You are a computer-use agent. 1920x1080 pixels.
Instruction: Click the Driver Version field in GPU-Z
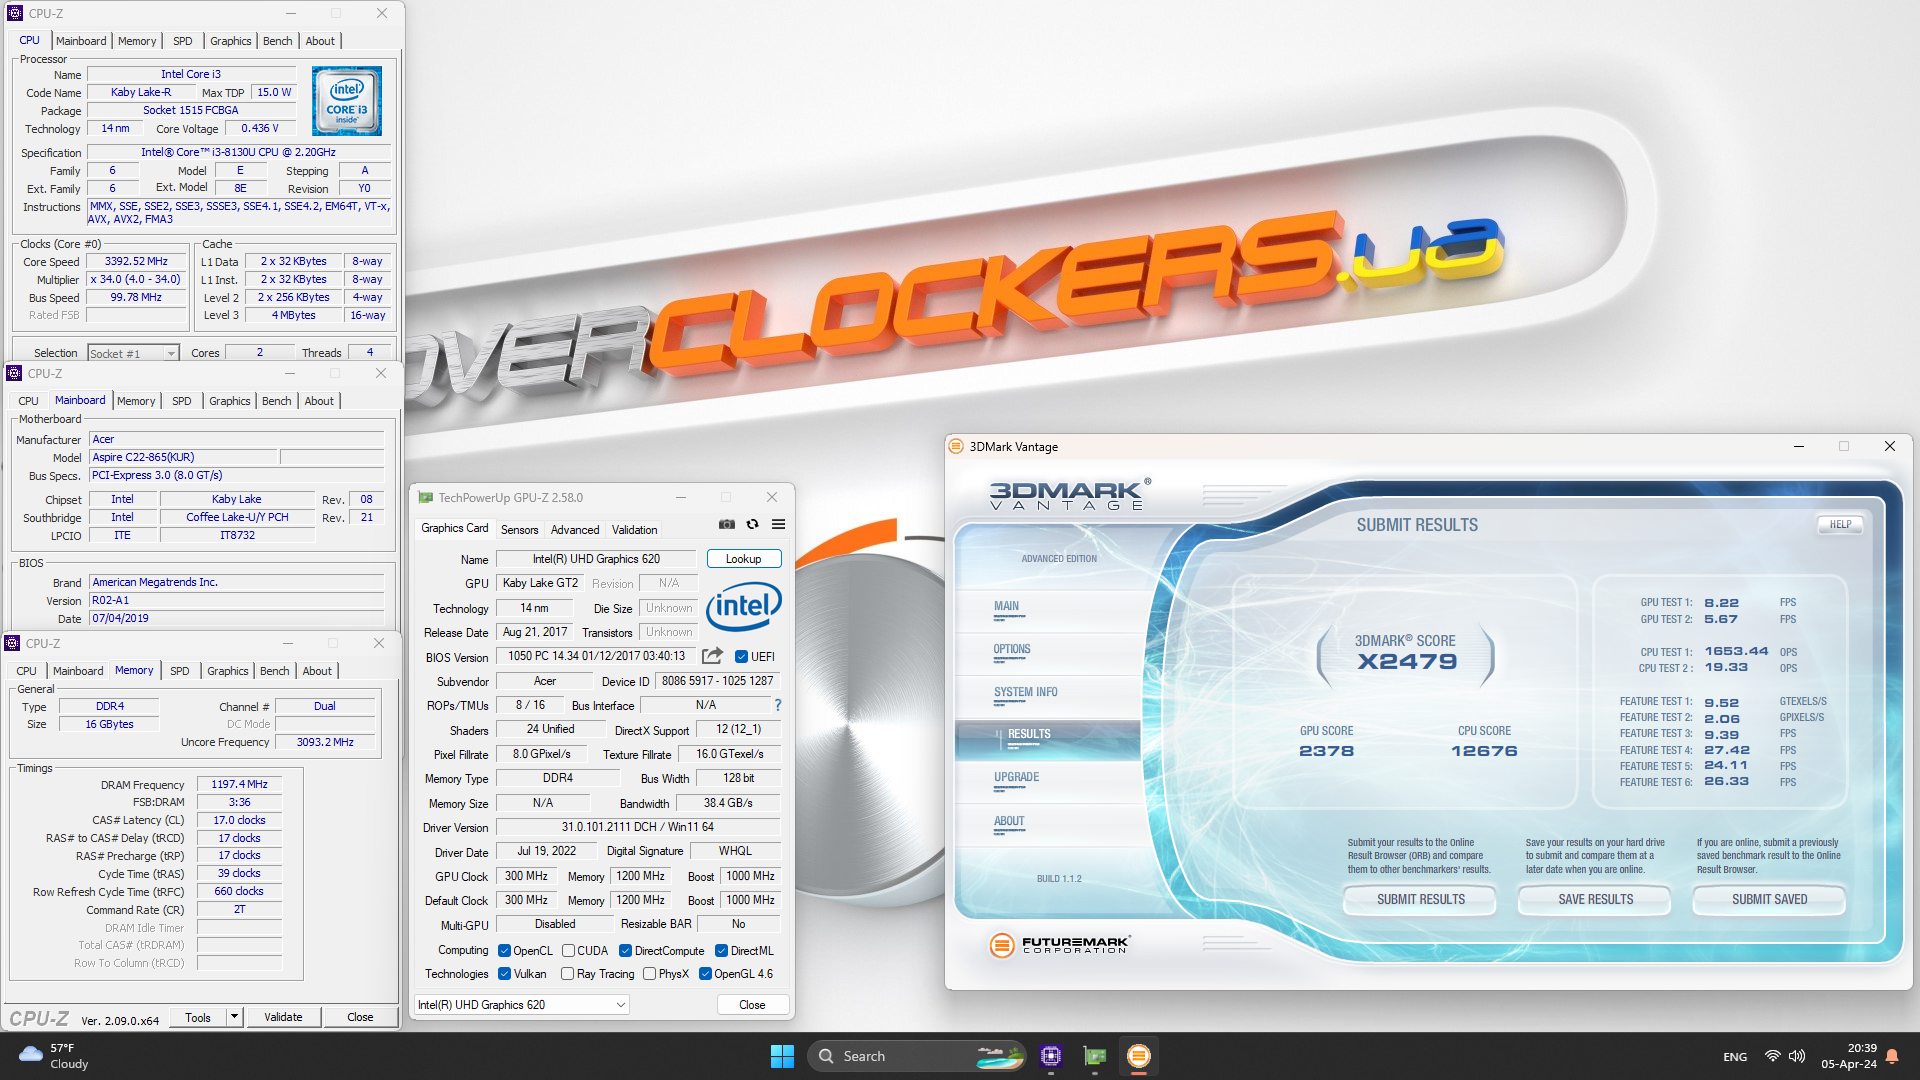pyautogui.click(x=637, y=827)
